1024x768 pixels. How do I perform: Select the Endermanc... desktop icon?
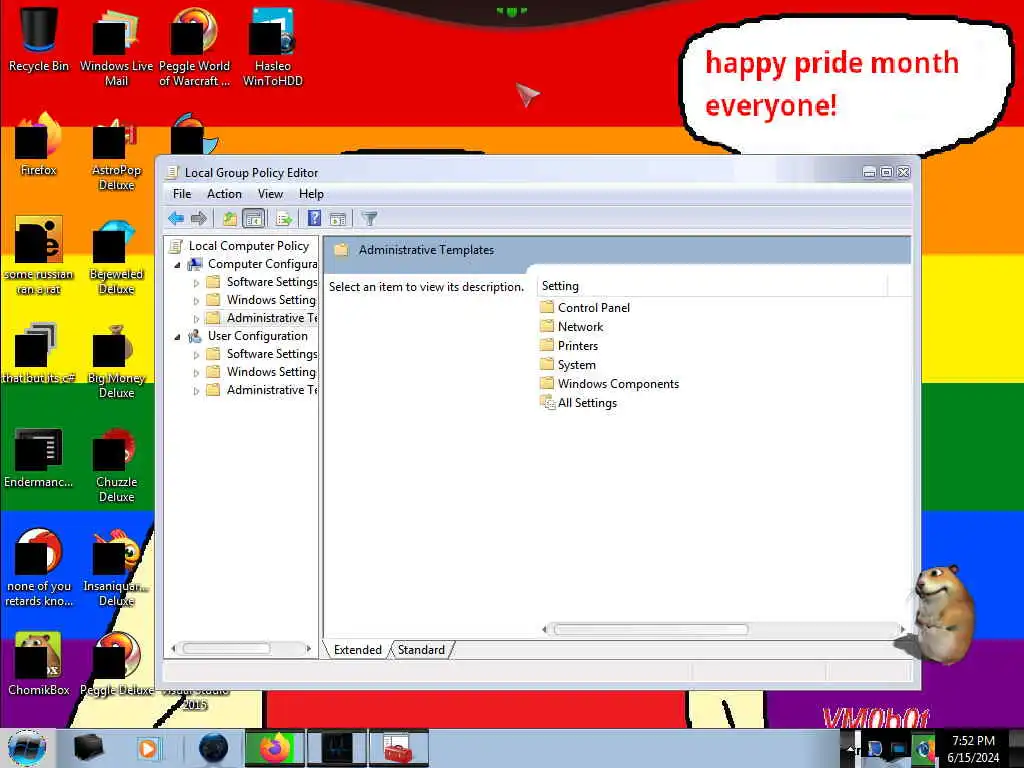39,457
